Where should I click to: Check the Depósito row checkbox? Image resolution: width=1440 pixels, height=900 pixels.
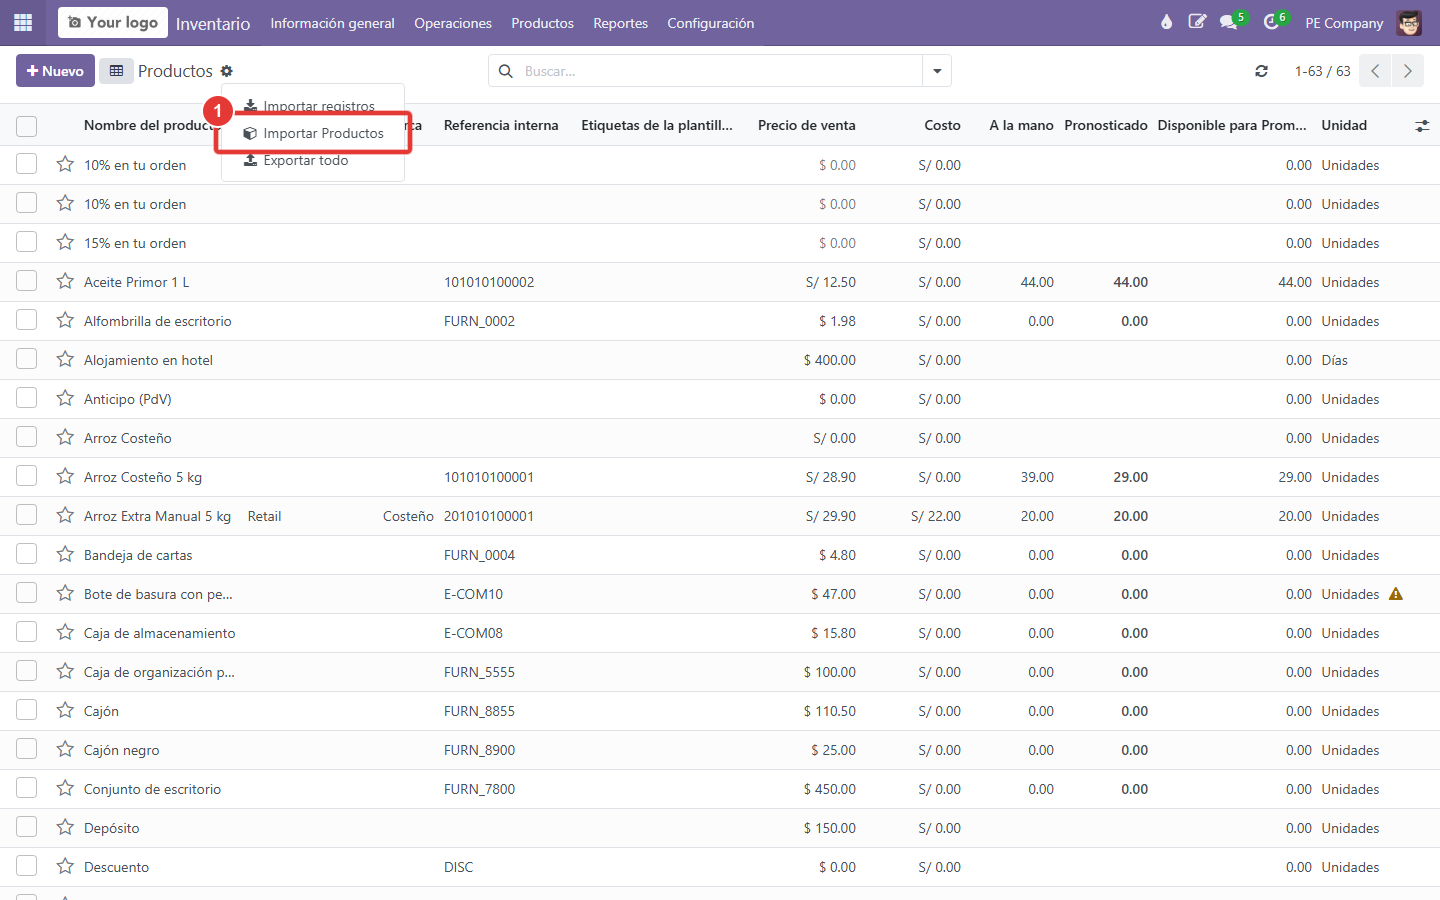tap(27, 827)
